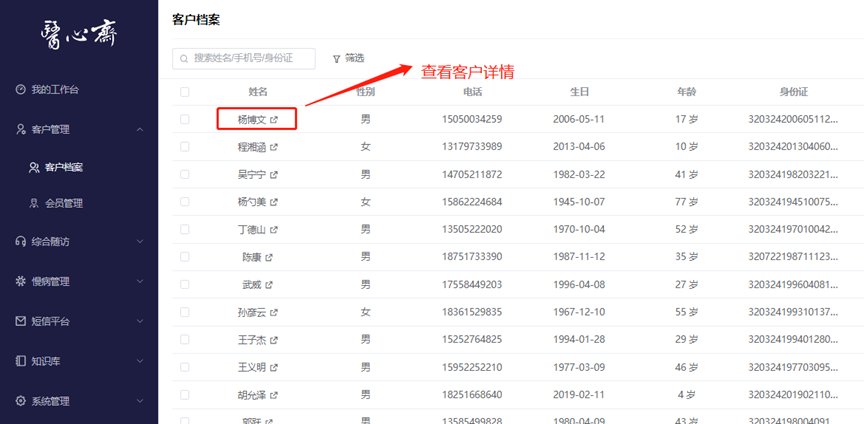864x424 pixels.
Task: Open 孙彦云 external link icon
Action: point(274,313)
